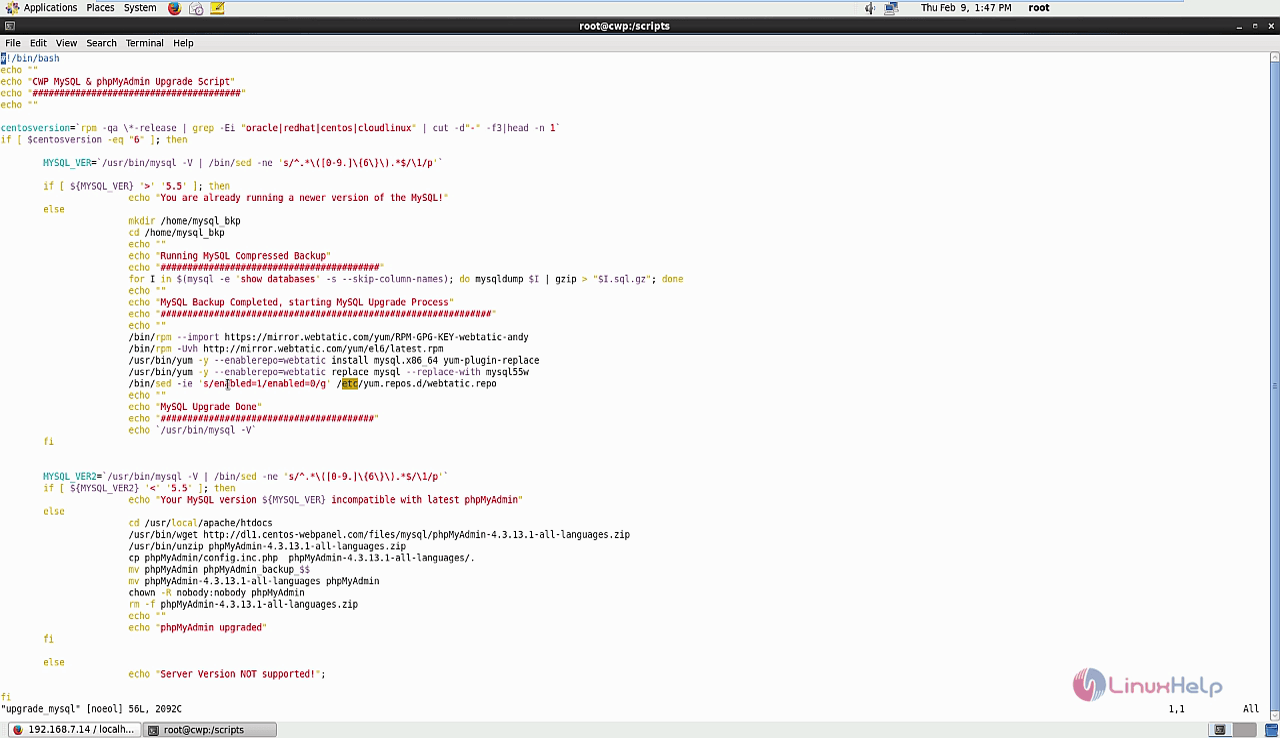1280x738 pixels.
Task: Click the 'yum-plugin-replace' install line
Action: pos(334,361)
